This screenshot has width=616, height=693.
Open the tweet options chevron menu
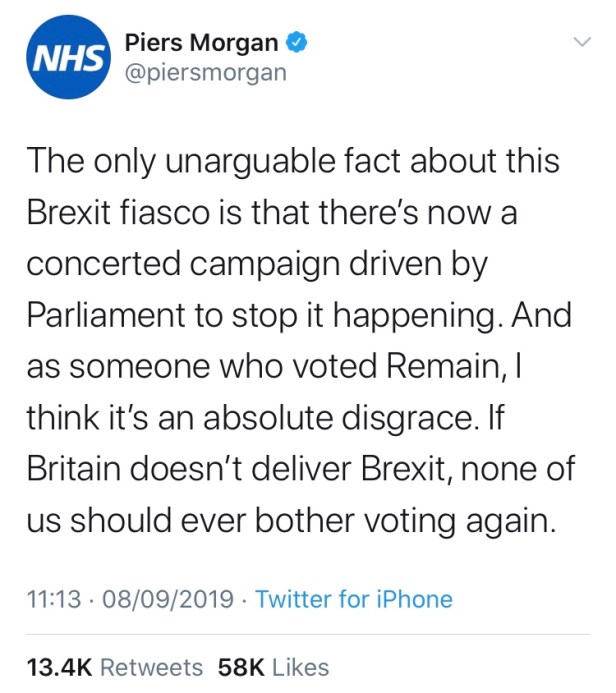(x=581, y=43)
